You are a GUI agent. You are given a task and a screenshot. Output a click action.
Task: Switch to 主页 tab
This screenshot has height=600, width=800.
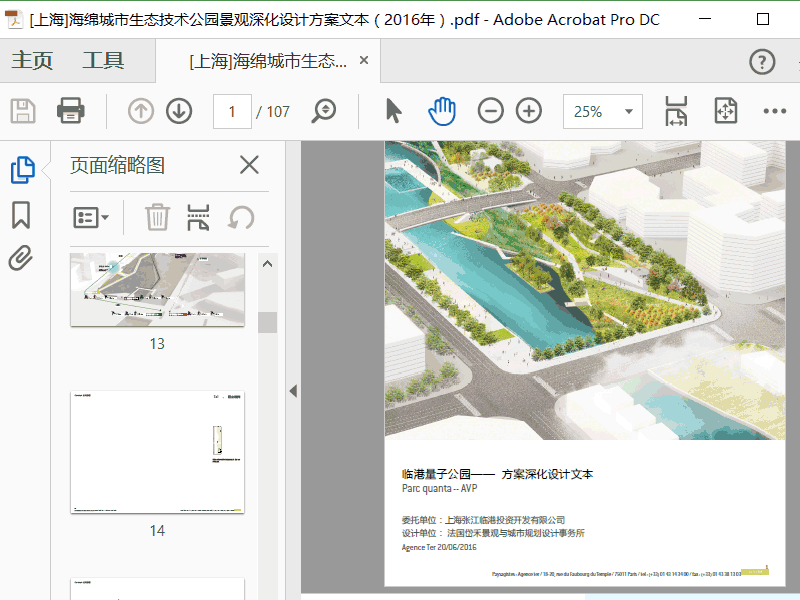[x=32, y=61]
